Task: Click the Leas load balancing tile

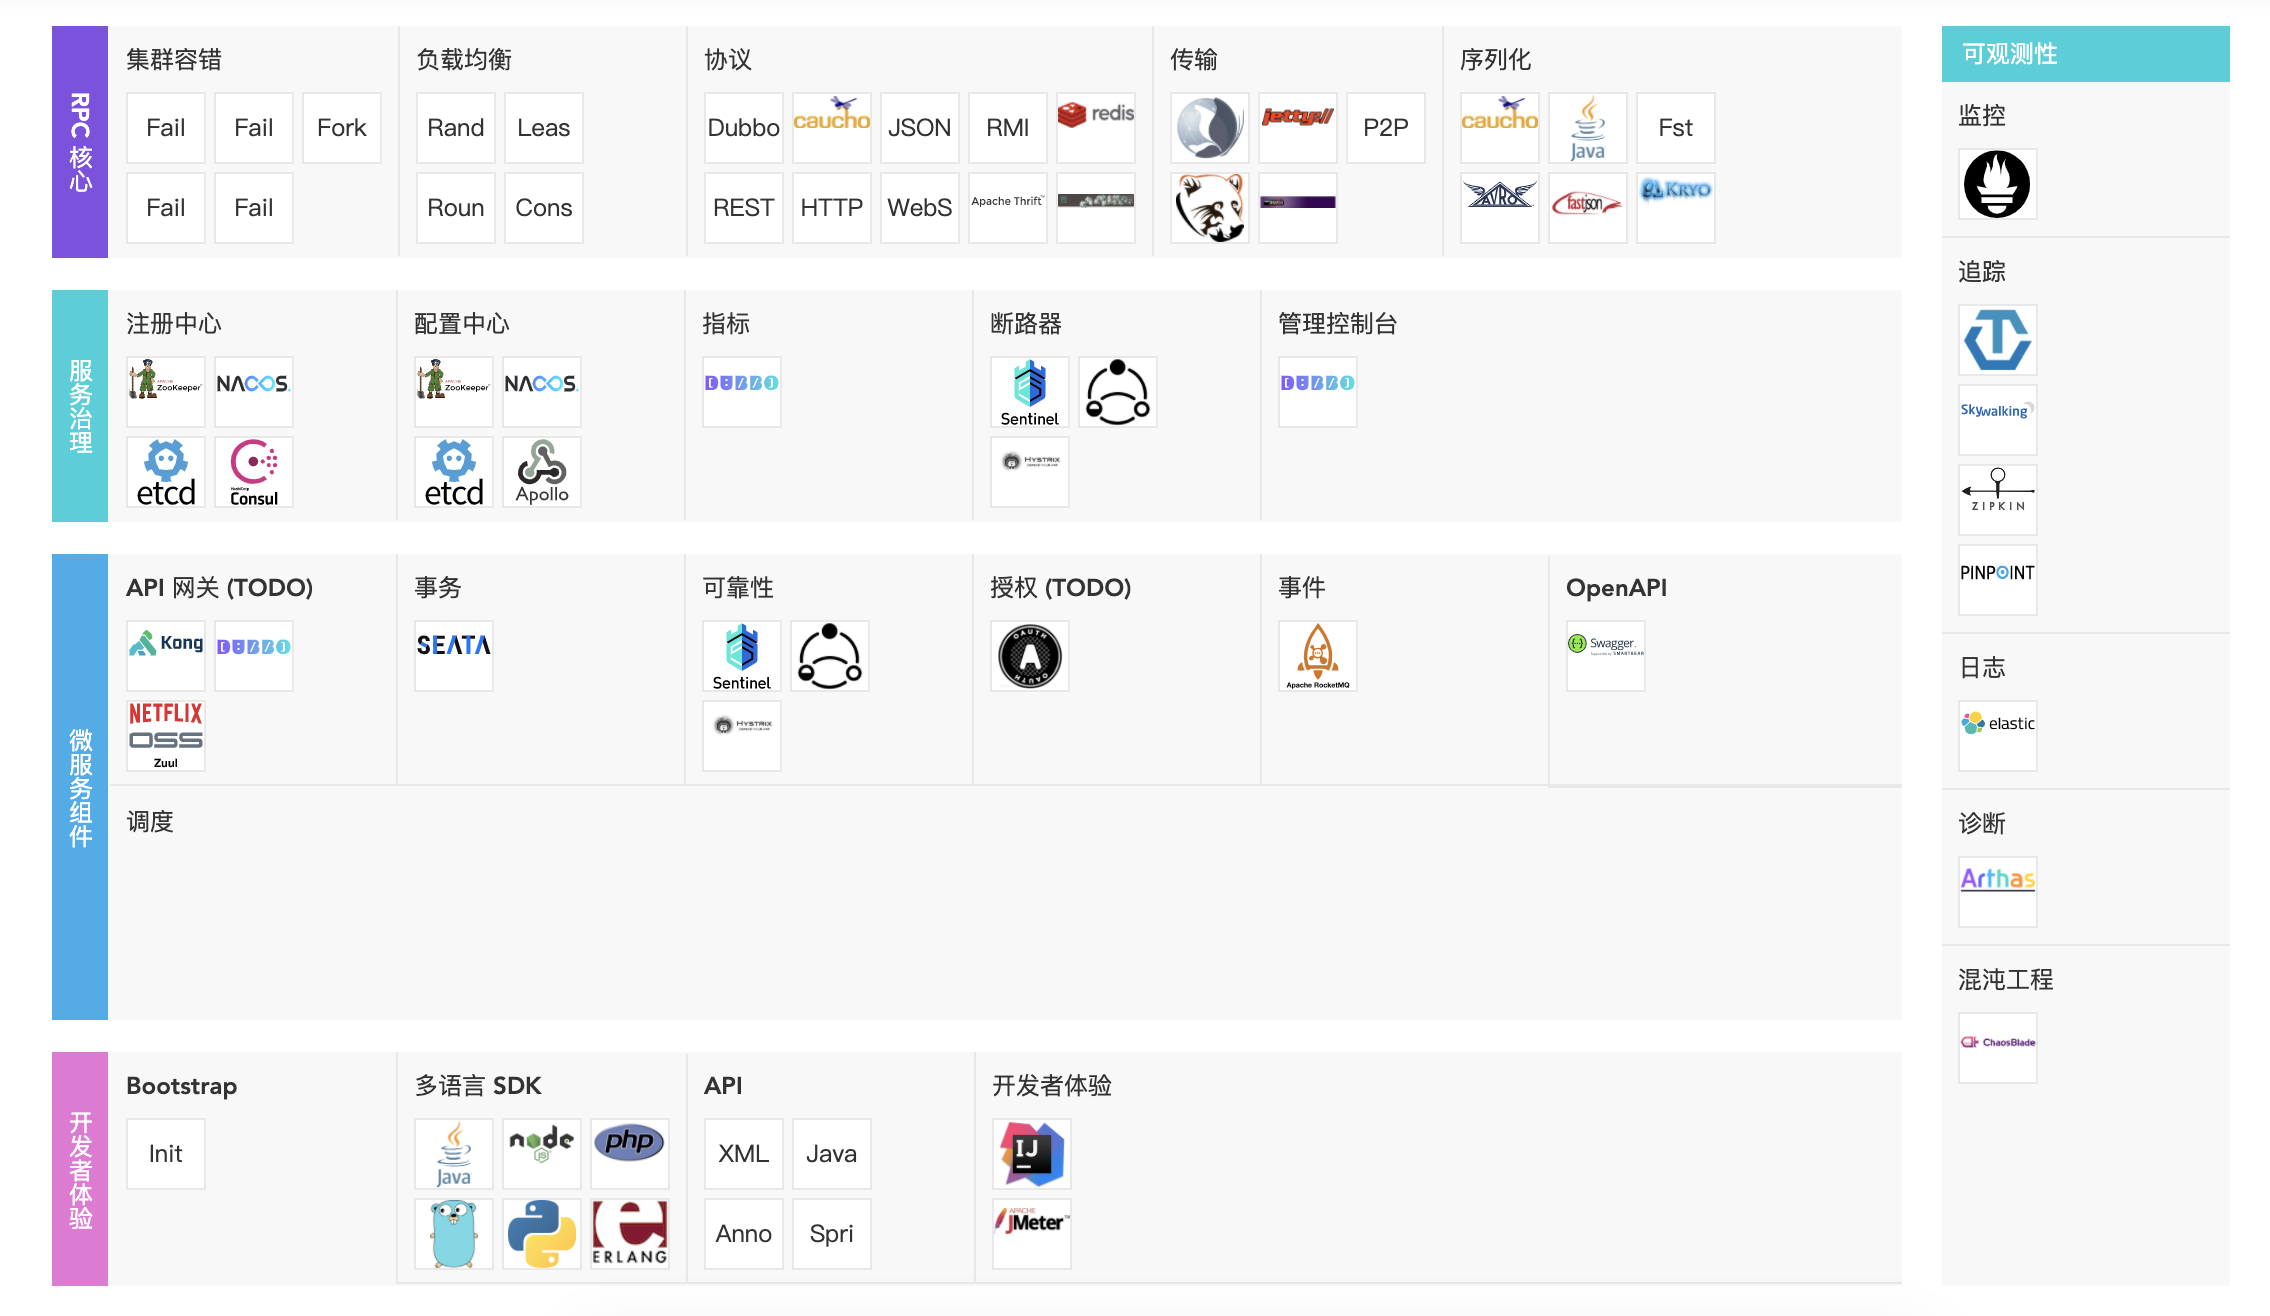Action: coord(543,128)
